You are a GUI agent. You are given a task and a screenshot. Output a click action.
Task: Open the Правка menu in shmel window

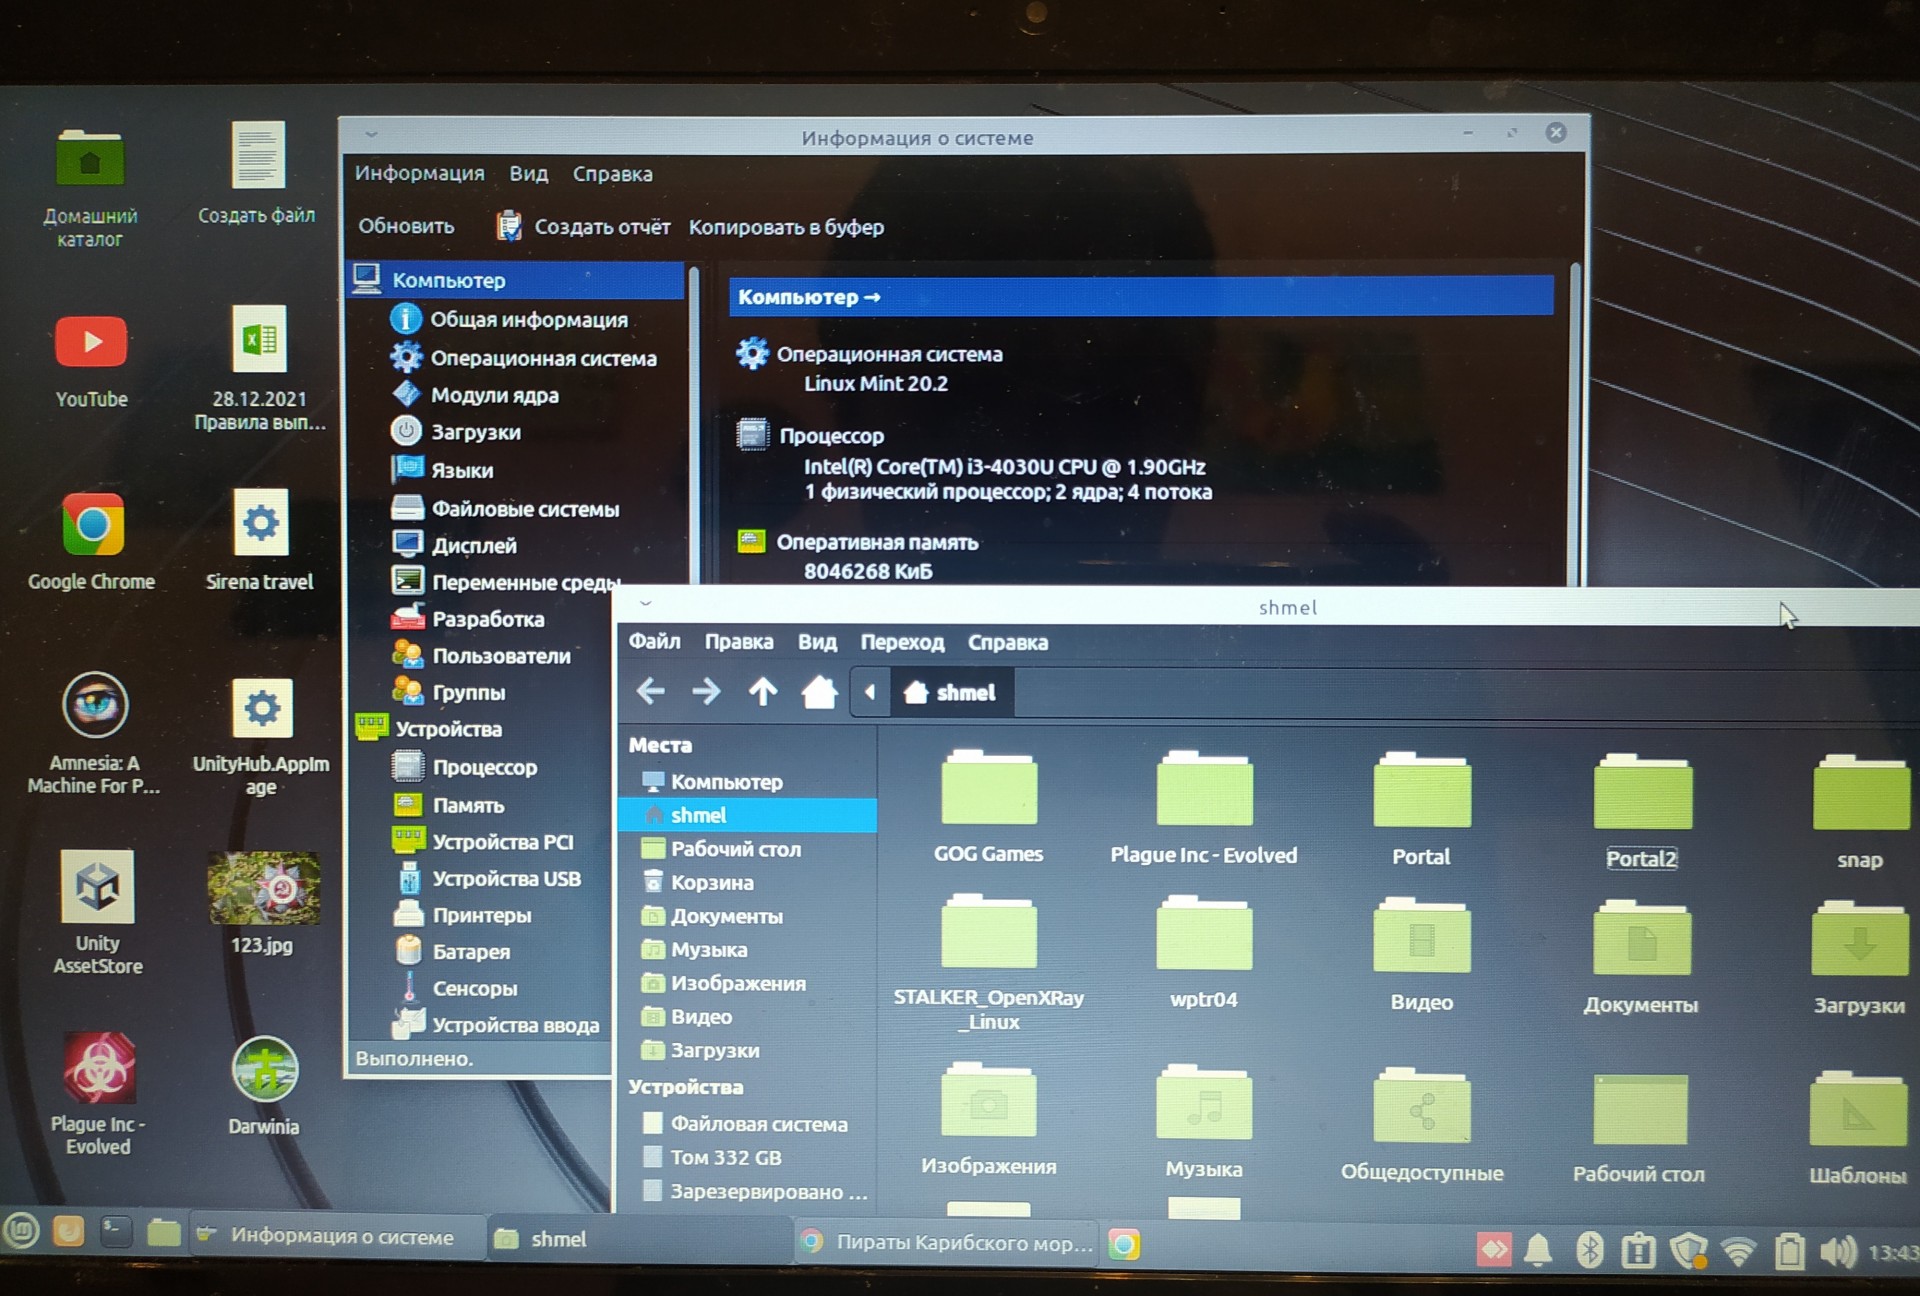coord(738,642)
